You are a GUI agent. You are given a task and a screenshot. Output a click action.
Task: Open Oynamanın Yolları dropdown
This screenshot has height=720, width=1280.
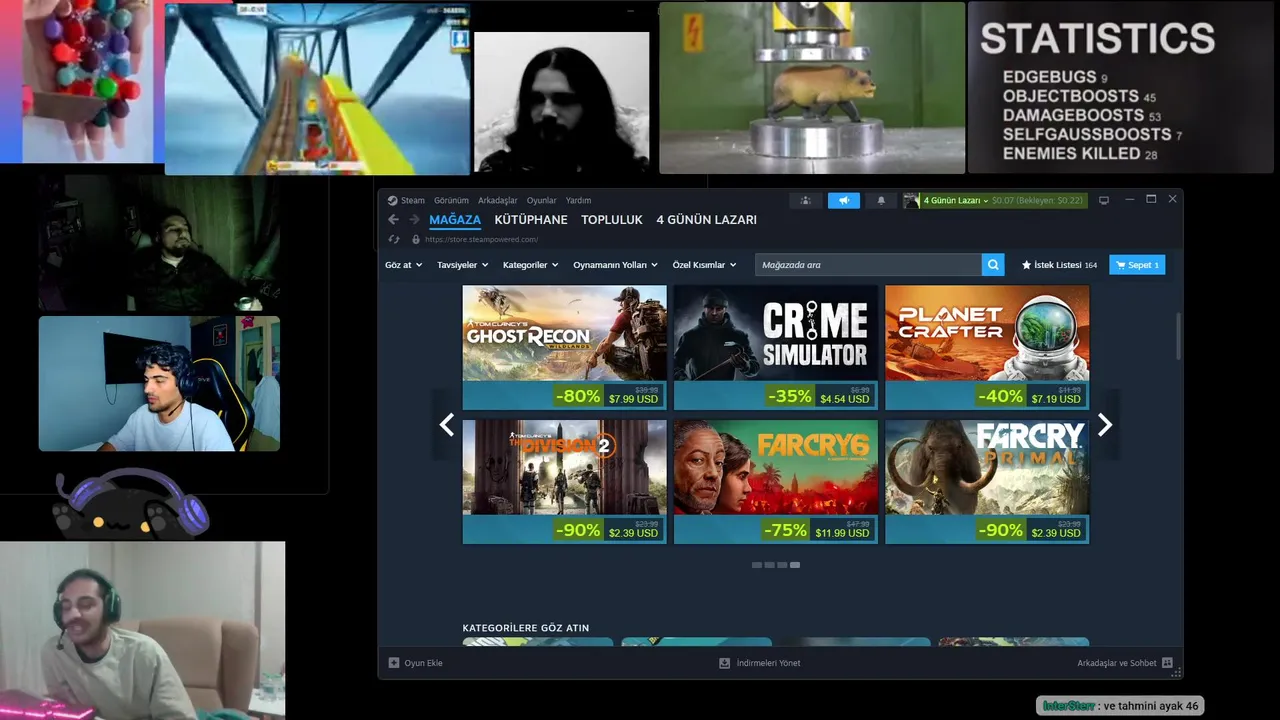[x=615, y=265]
